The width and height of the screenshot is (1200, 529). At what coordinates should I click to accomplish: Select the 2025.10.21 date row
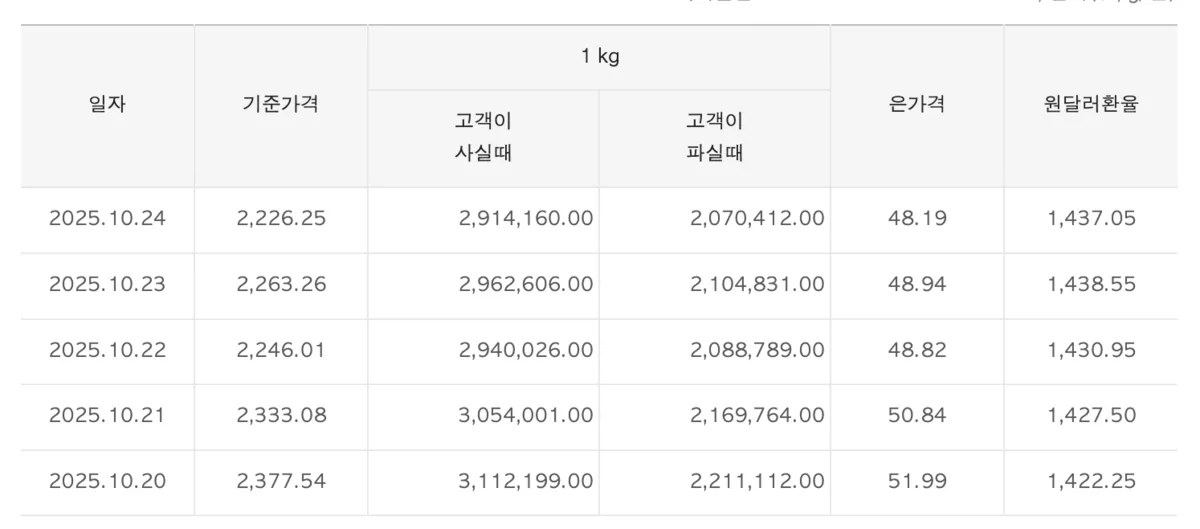click(107, 415)
